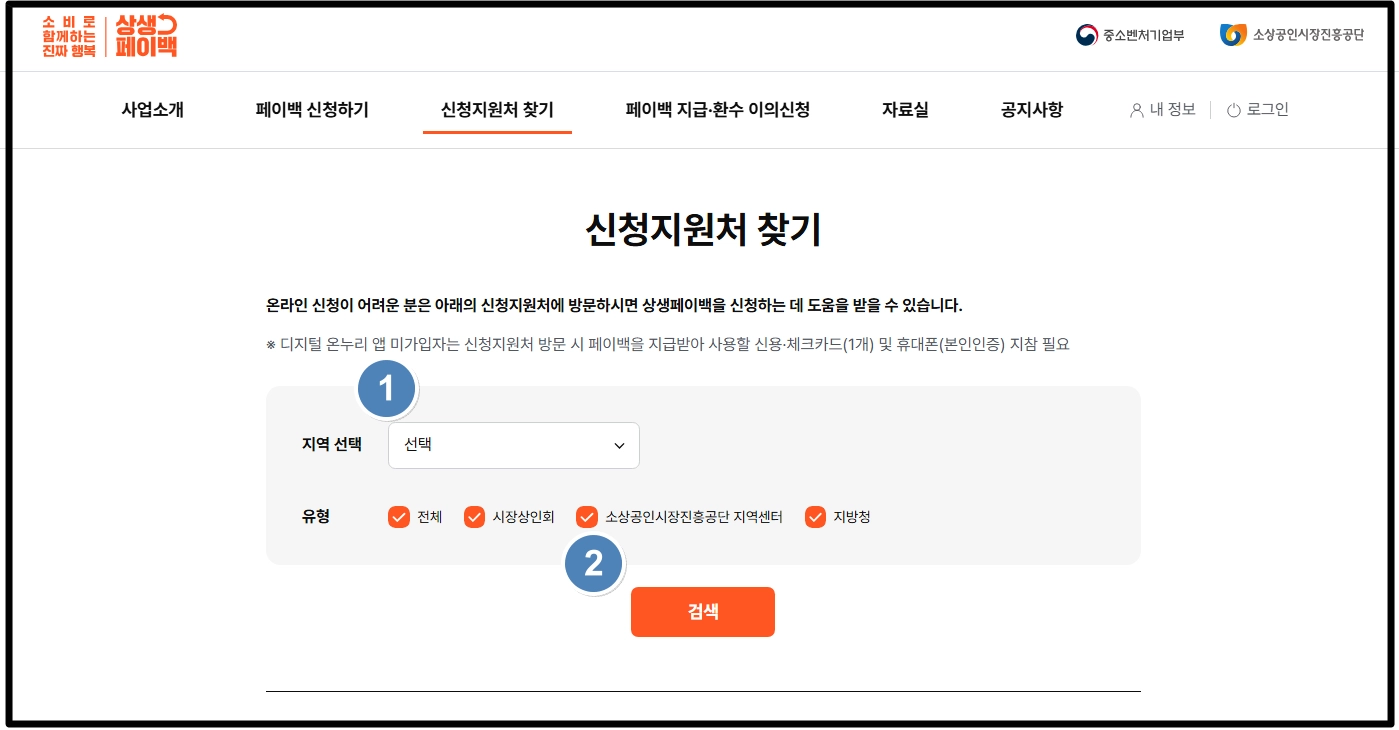Click the orange 검색 button
This screenshot has height=730, width=1399.
pyautogui.click(x=702, y=611)
